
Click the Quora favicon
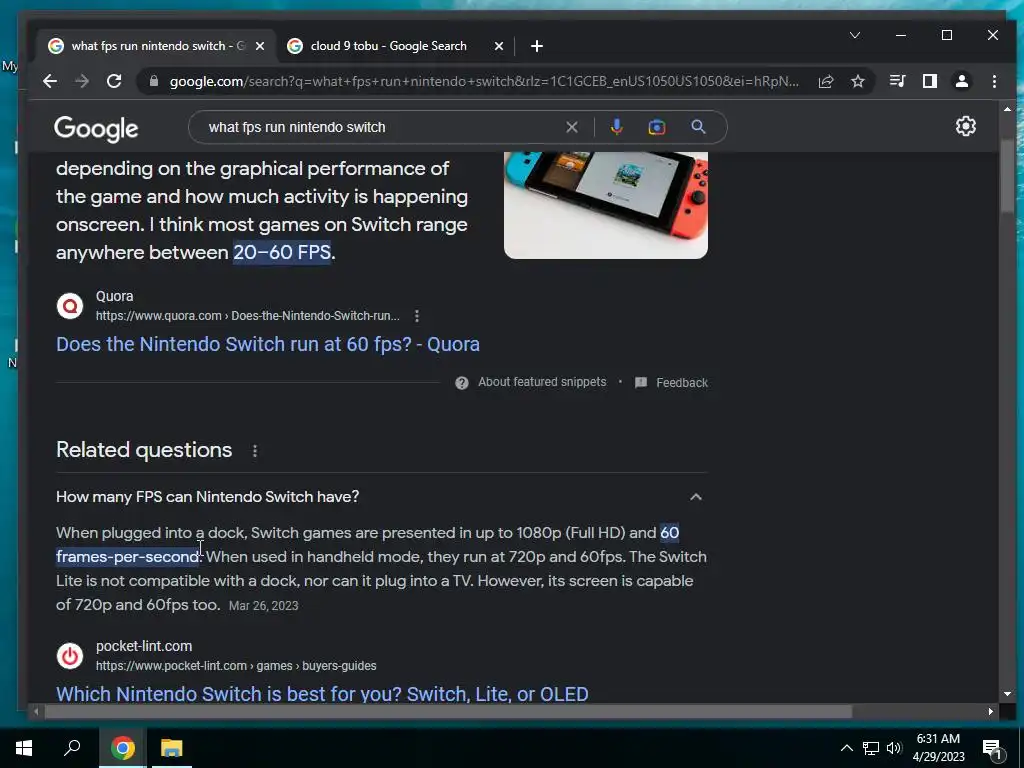pyautogui.click(x=70, y=306)
